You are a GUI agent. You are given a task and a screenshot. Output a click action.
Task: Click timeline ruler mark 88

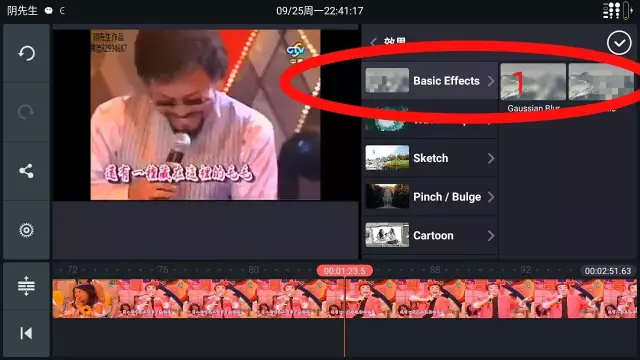435,270
